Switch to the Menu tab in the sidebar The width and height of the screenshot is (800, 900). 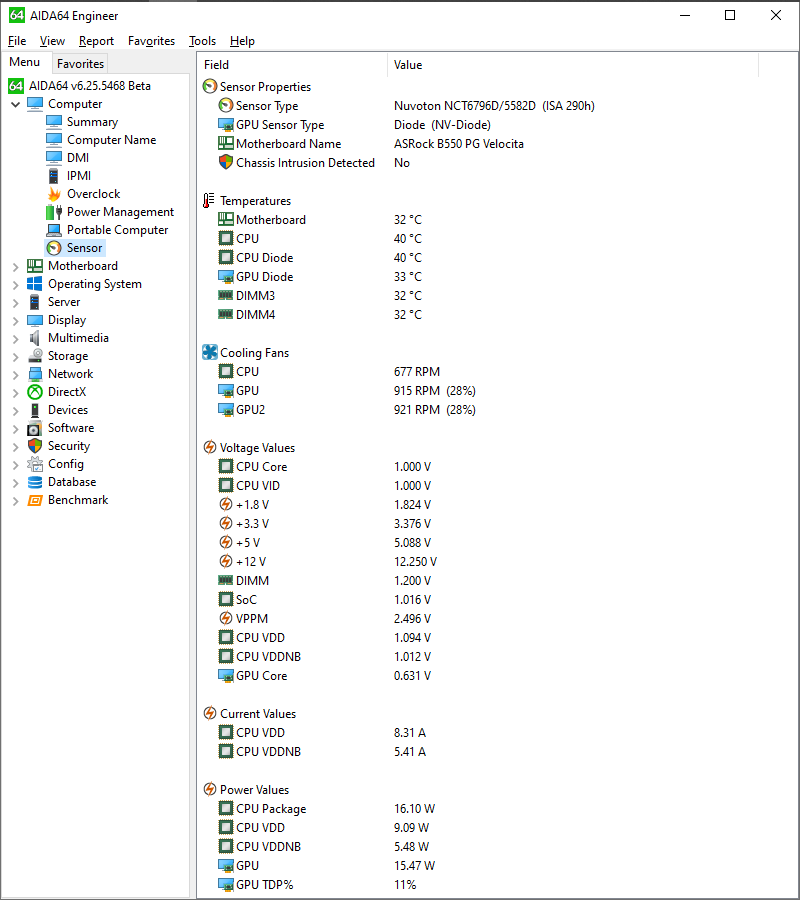click(25, 62)
